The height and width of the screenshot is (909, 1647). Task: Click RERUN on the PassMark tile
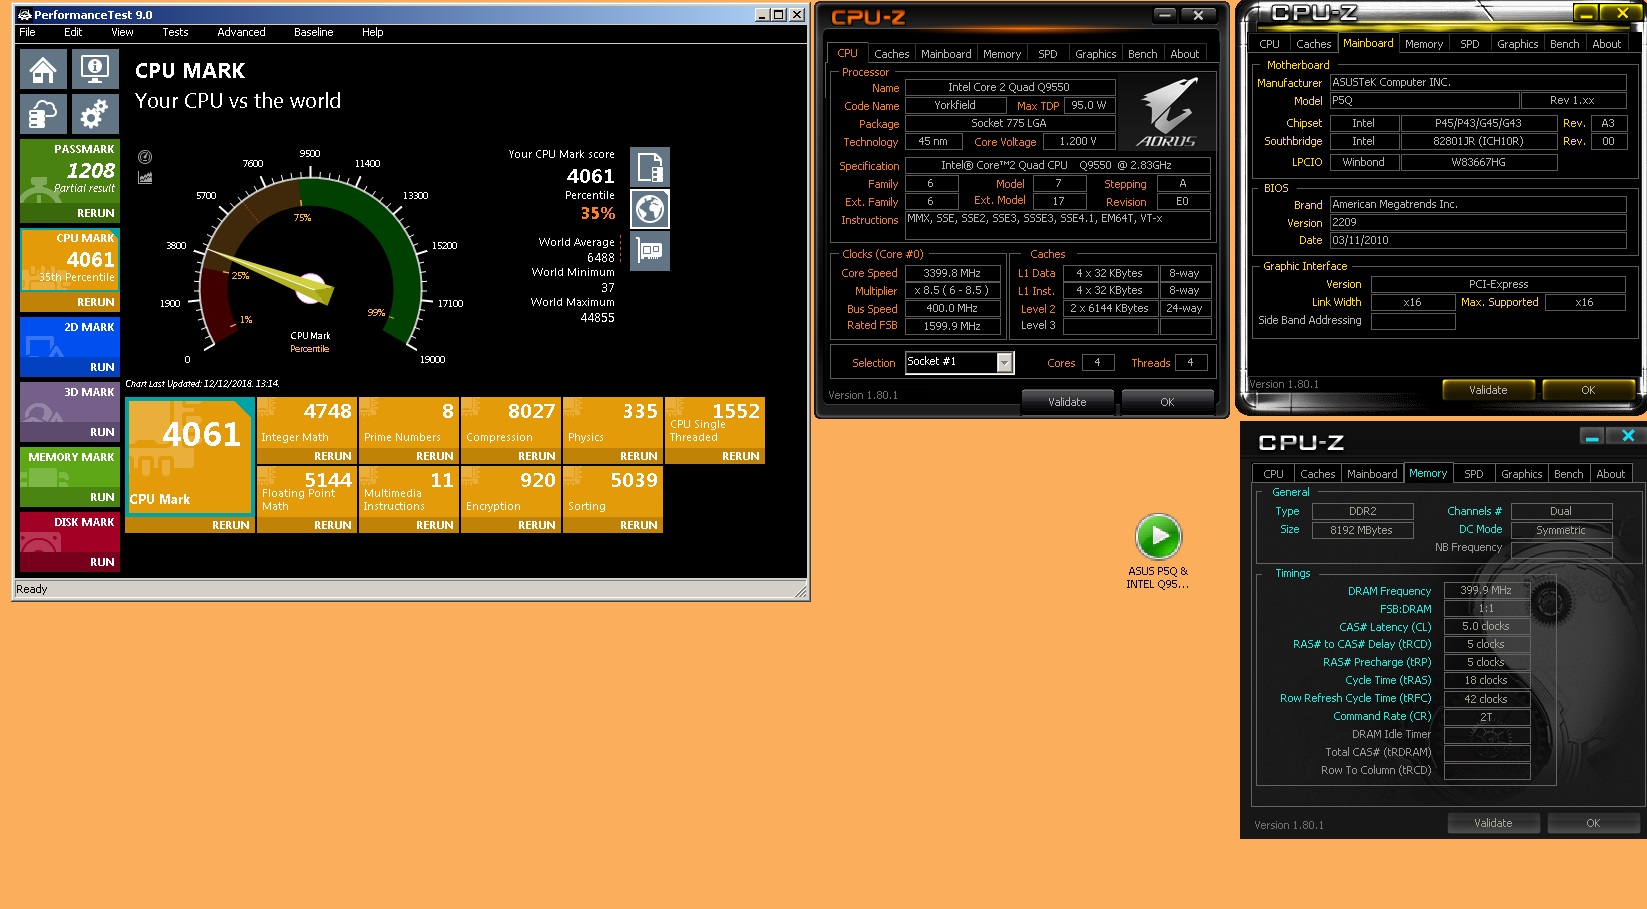click(96, 213)
